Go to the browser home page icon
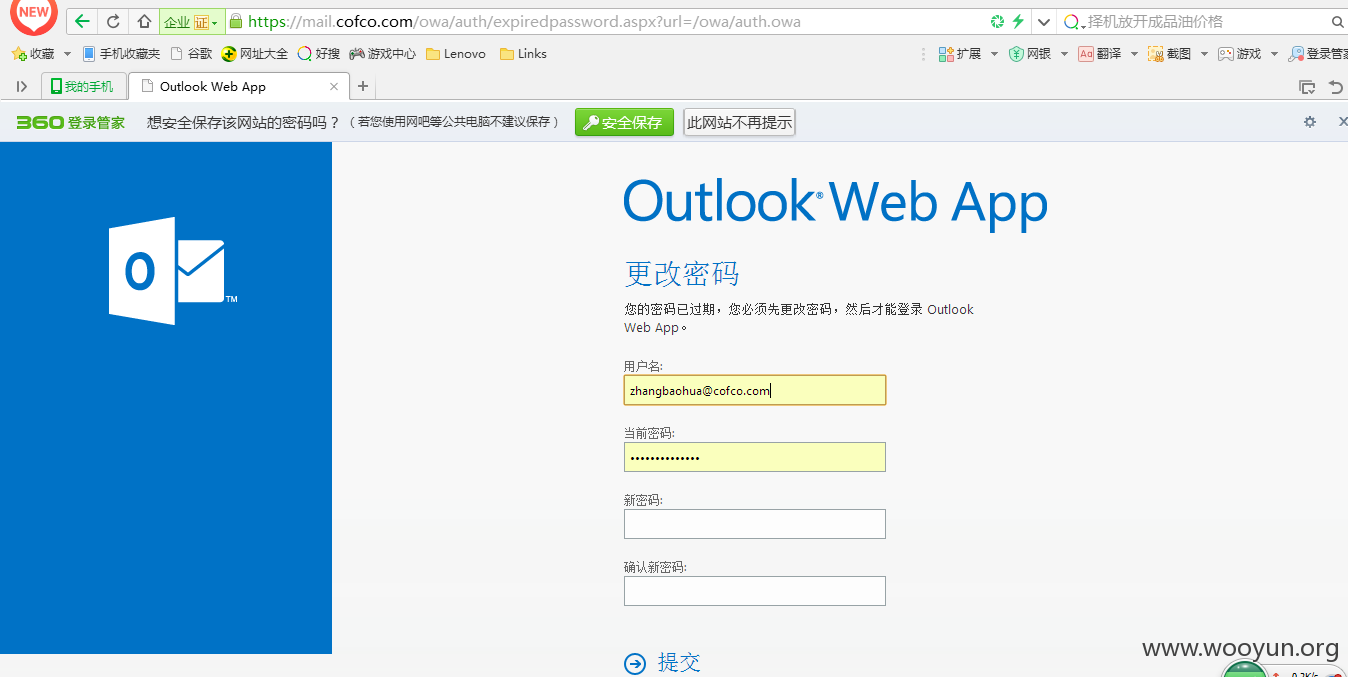 (x=144, y=22)
